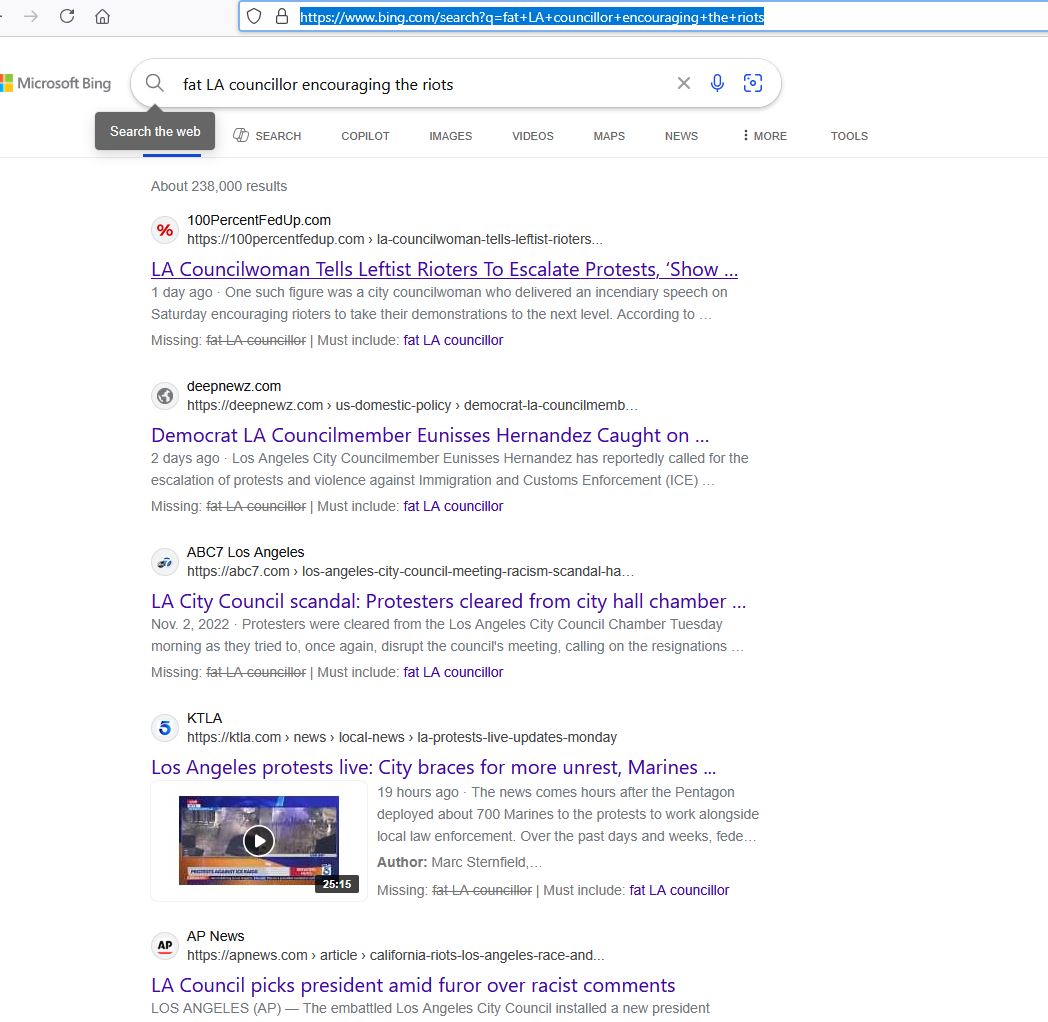The width and height of the screenshot is (1048, 1022).
Task: Click the 100percentfedup.com URL breadcrumb
Action: click(394, 239)
